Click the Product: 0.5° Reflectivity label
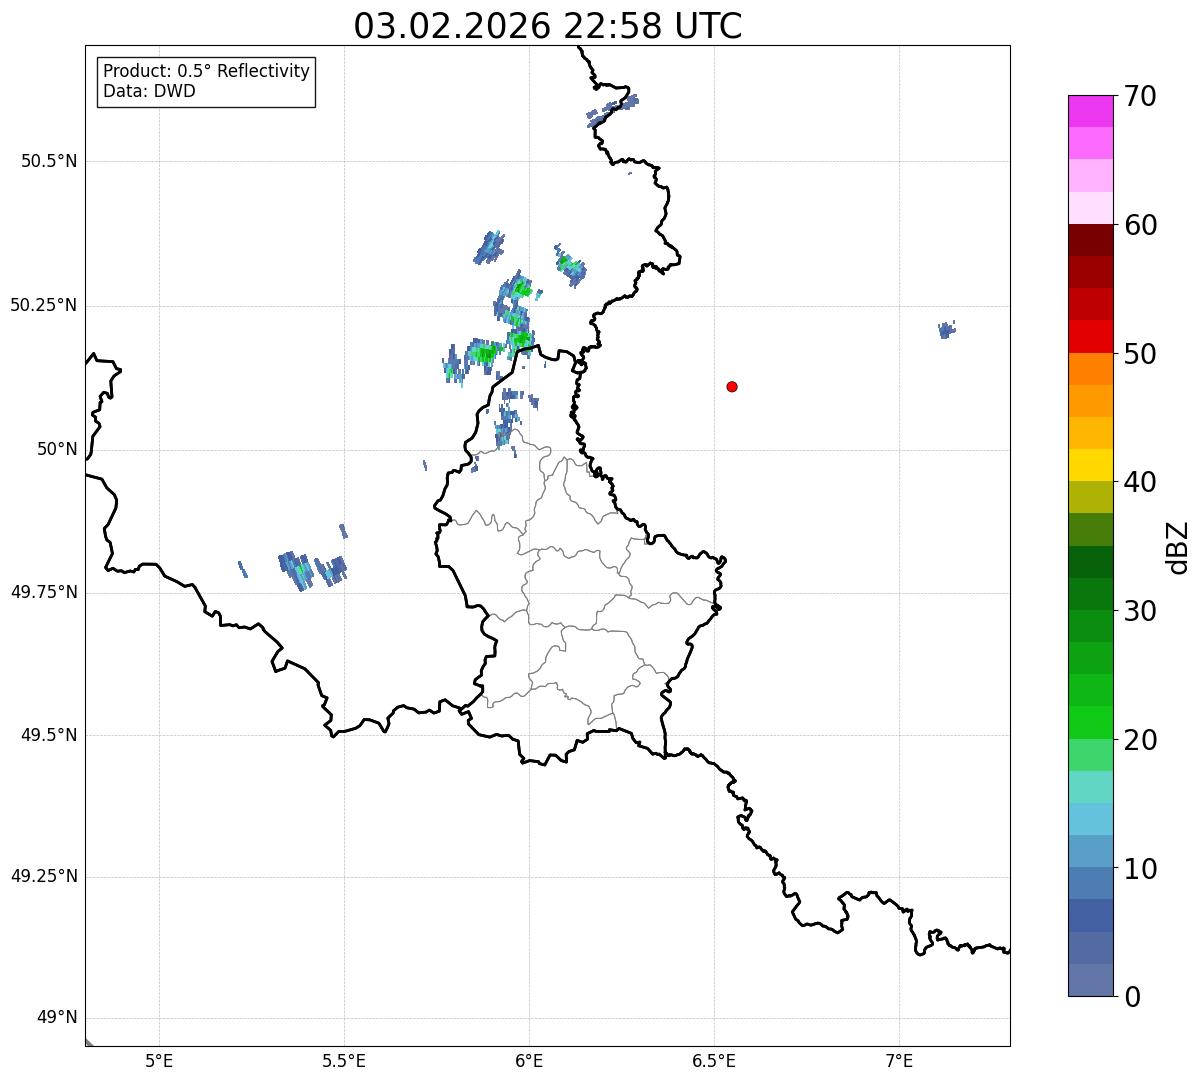Viewport: 1202px width, 1081px height. 206,72
